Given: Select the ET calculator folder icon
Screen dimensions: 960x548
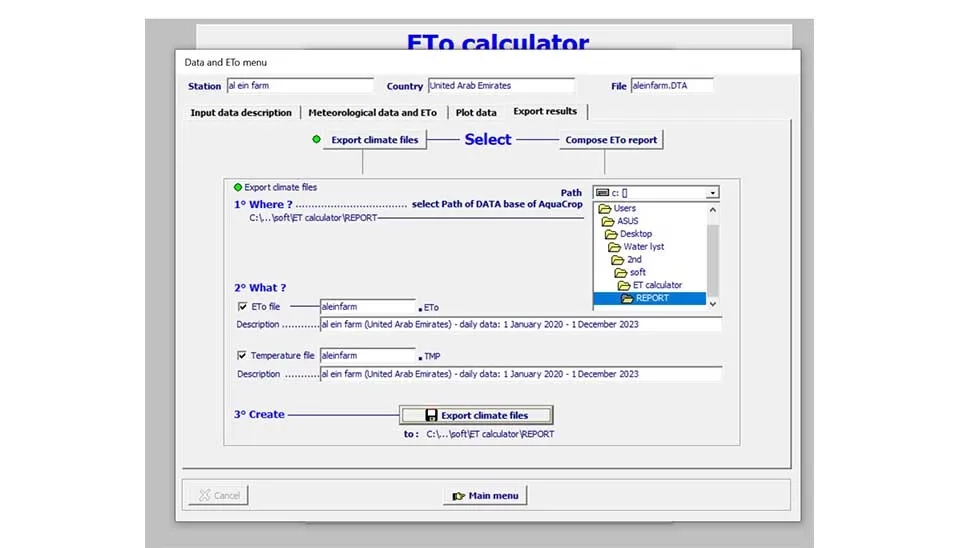Looking at the screenshot, I should click(624, 285).
